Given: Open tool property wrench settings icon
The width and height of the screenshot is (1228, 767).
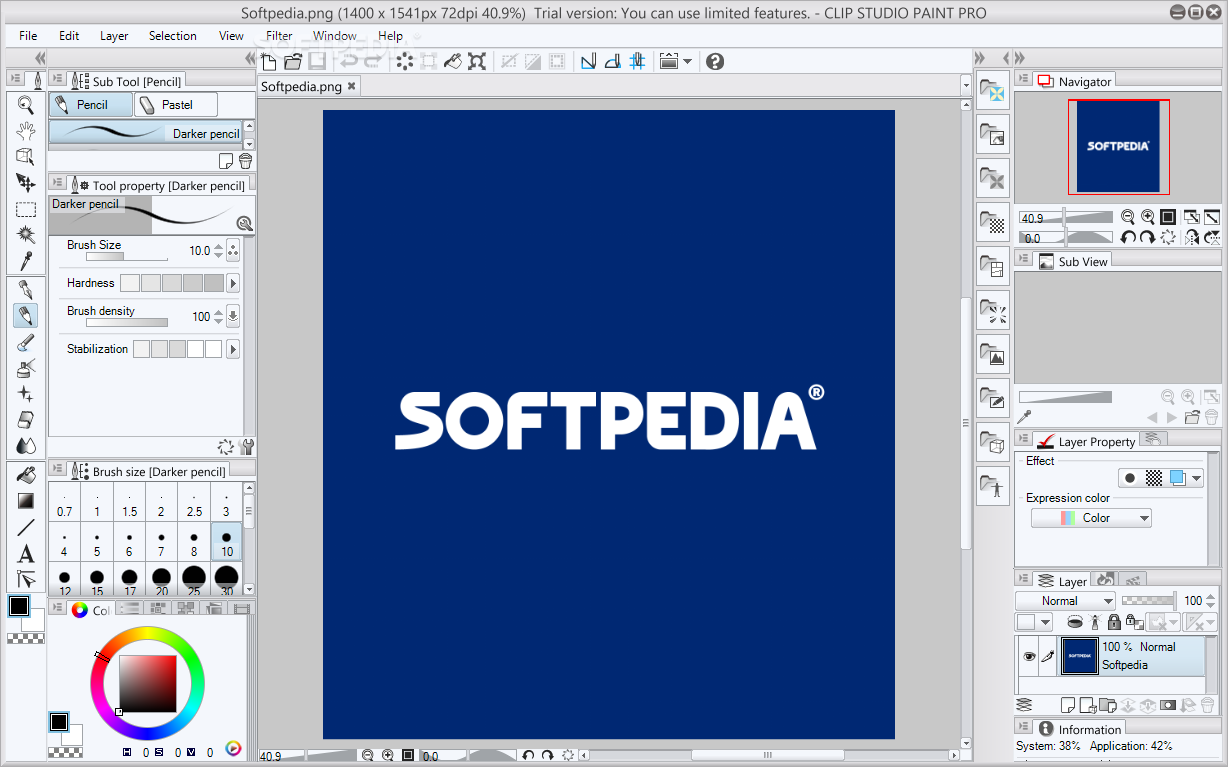Looking at the screenshot, I should [247, 447].
